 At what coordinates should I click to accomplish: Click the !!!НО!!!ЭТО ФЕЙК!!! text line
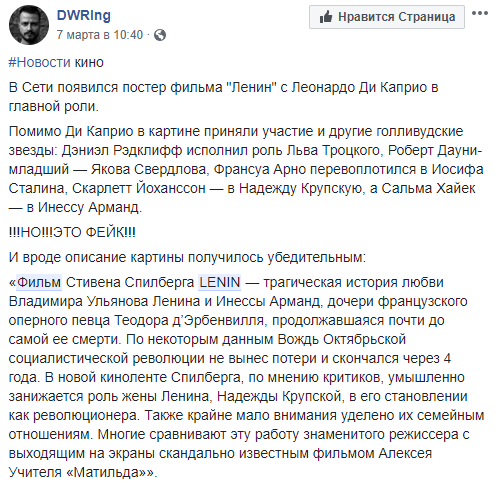(x=72, y=232)
